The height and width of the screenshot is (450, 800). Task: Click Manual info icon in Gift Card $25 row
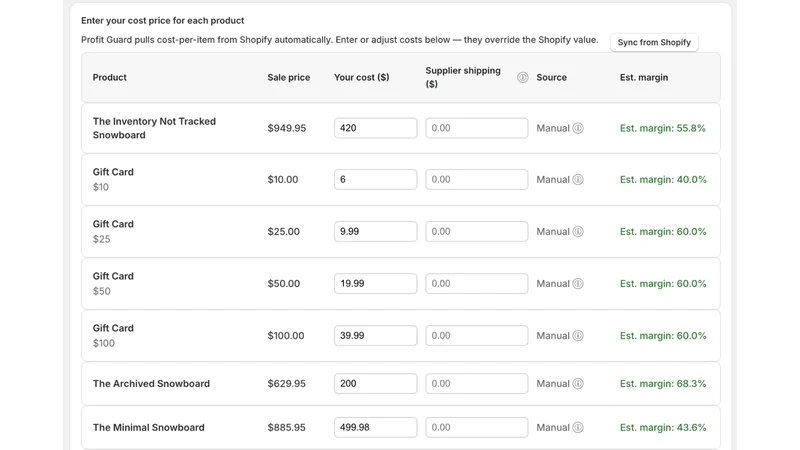(x=578, y=232)
